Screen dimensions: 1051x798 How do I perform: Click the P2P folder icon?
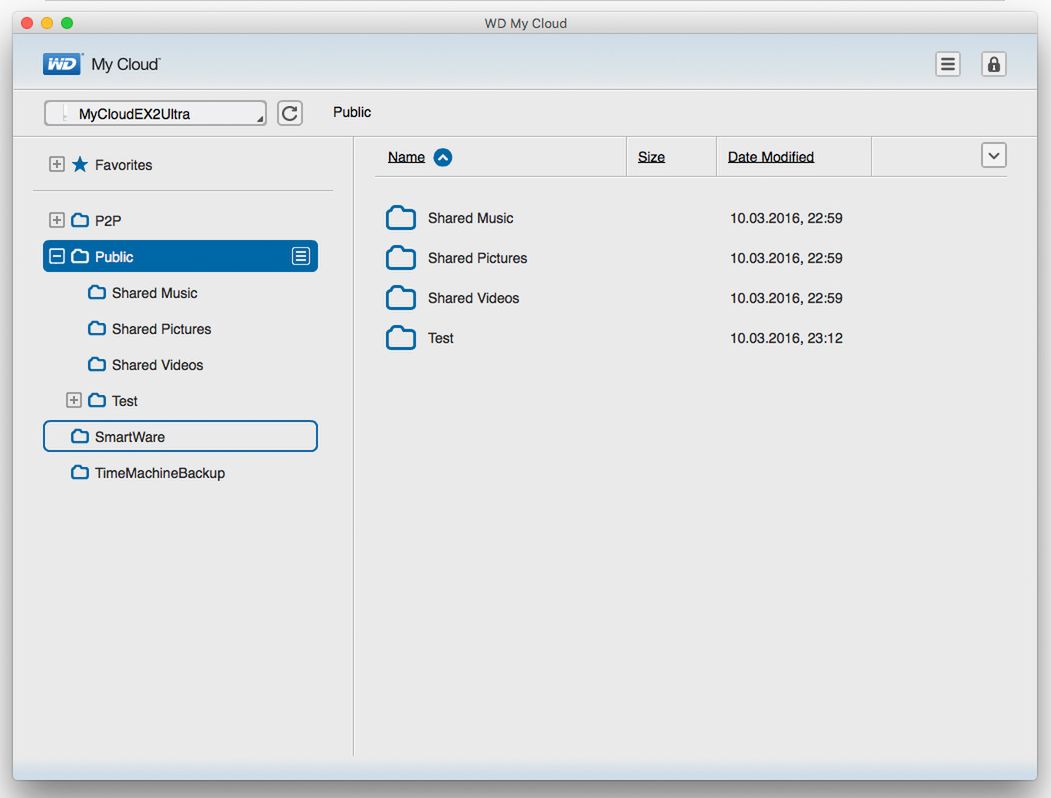(80, 220)
